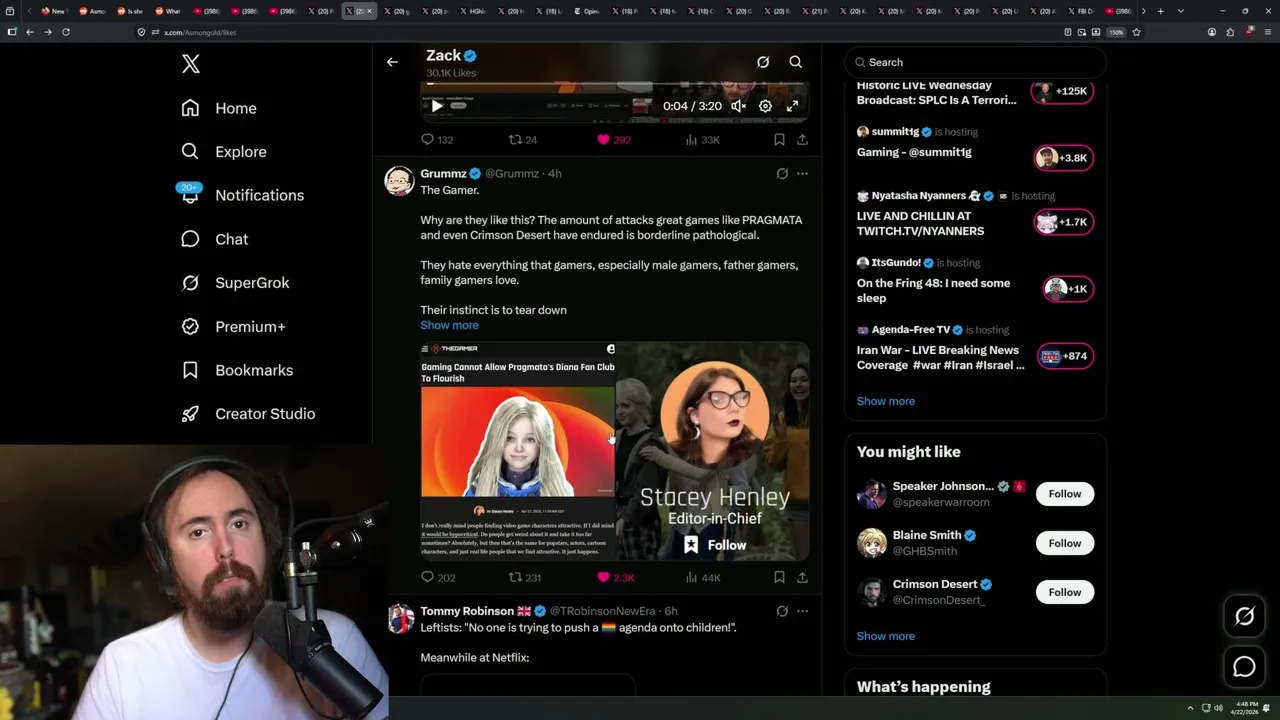Click Grok icon on Grummz post
This screenshot has height=720, width=1280.
[782, 173]
